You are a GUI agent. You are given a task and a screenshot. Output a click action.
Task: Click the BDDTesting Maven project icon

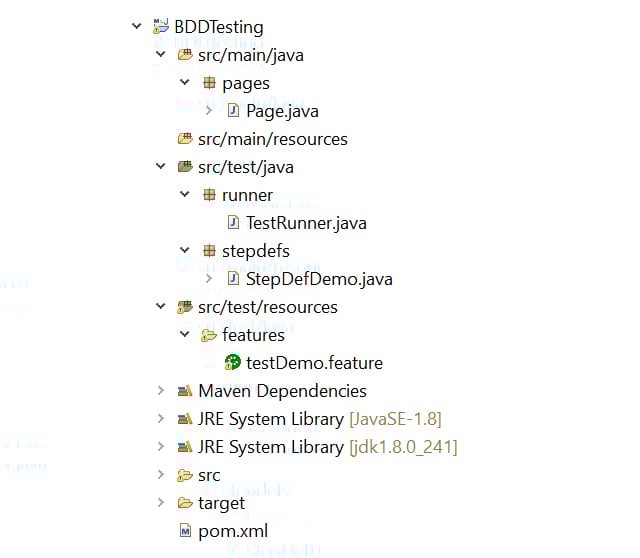click(160, 27)
